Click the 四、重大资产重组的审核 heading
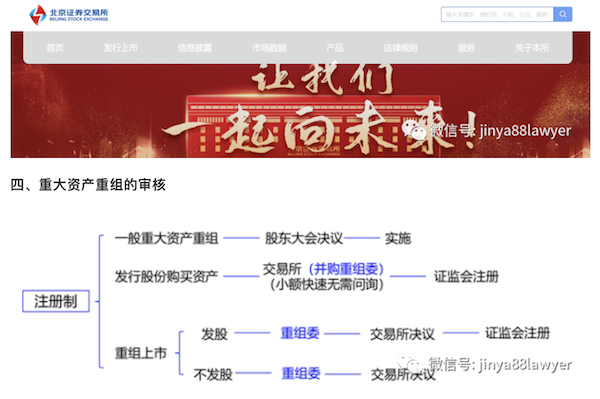This screenshot has height=399, width=600. coord(88,185)
